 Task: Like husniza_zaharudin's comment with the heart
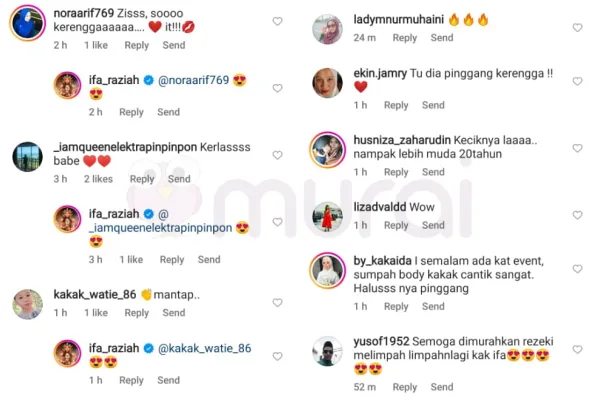577,148
